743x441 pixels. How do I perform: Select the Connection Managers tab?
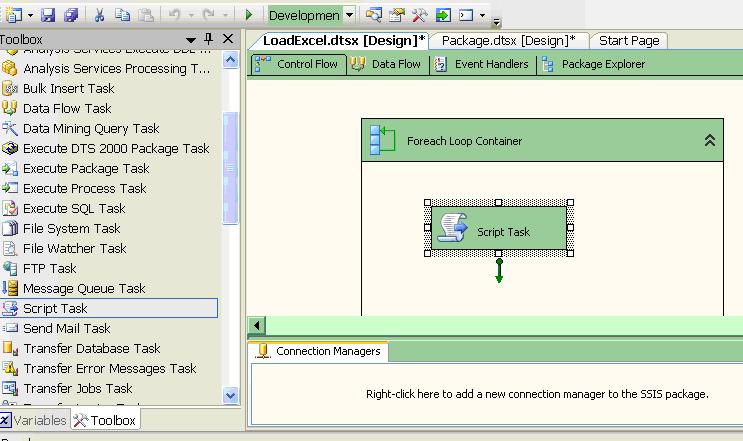[x=319, y=351]
